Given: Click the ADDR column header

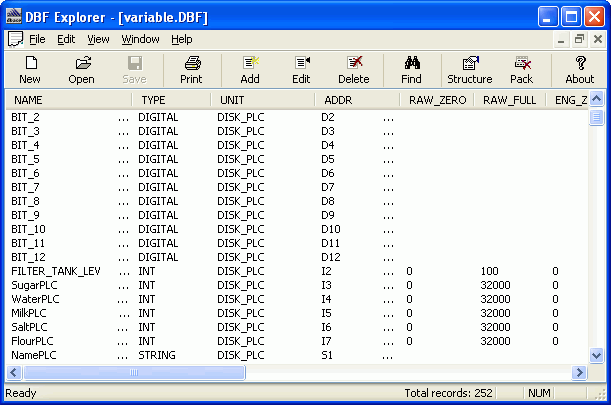Looking at the screenshot, I should pos(357,100).
